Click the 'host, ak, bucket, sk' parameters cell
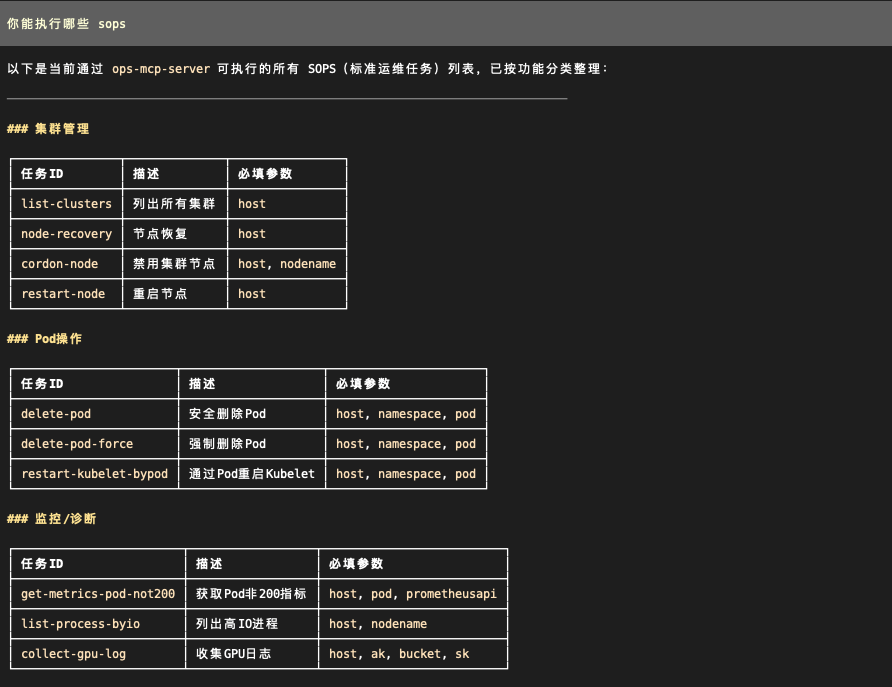Screen dimensions: 892x687 pyautogui.click(x=399, y=654)
